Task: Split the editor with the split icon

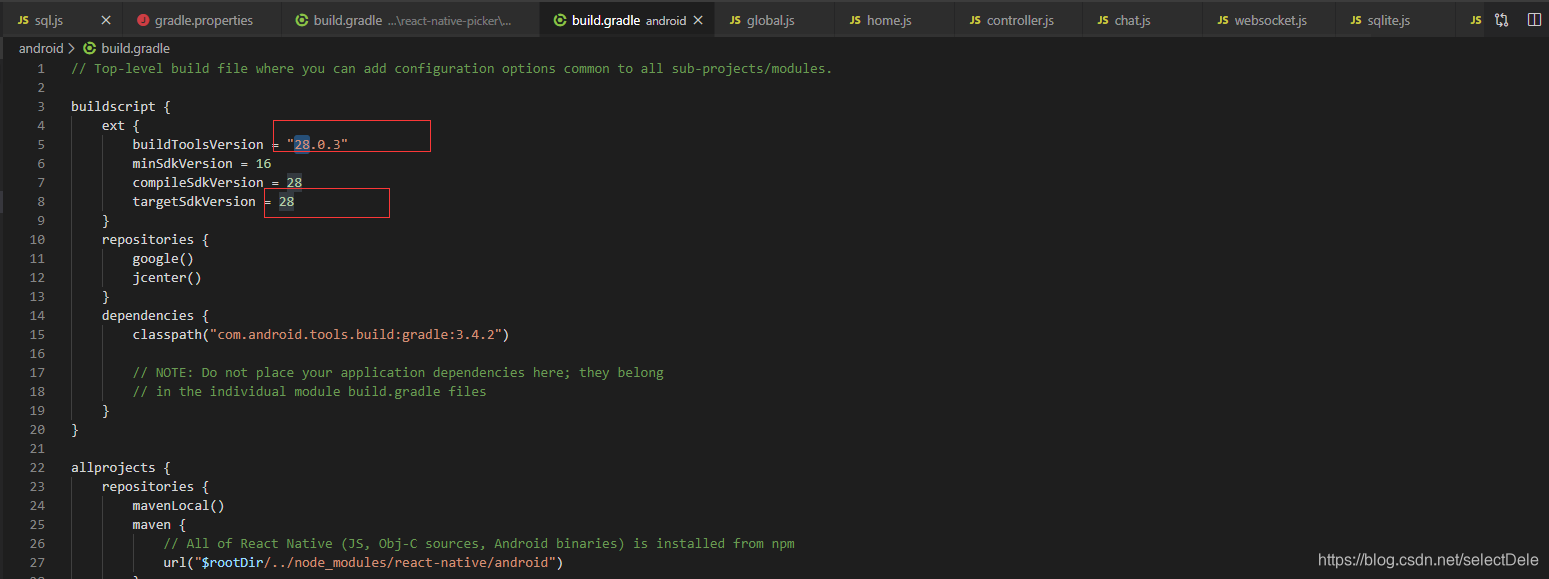Action: [x=1534, y=20]
